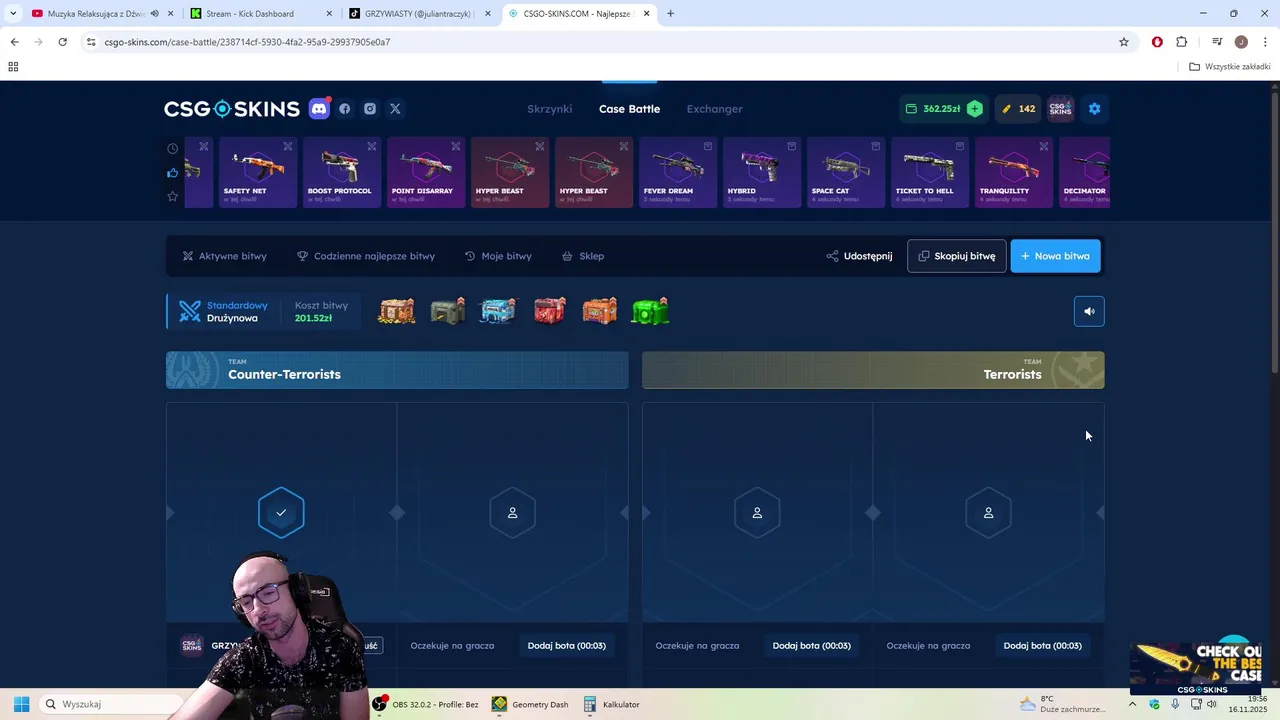This screenshot has width=1280, height=720.
Task: Click second empty Terrorists player slot
Action: (988, 513)
